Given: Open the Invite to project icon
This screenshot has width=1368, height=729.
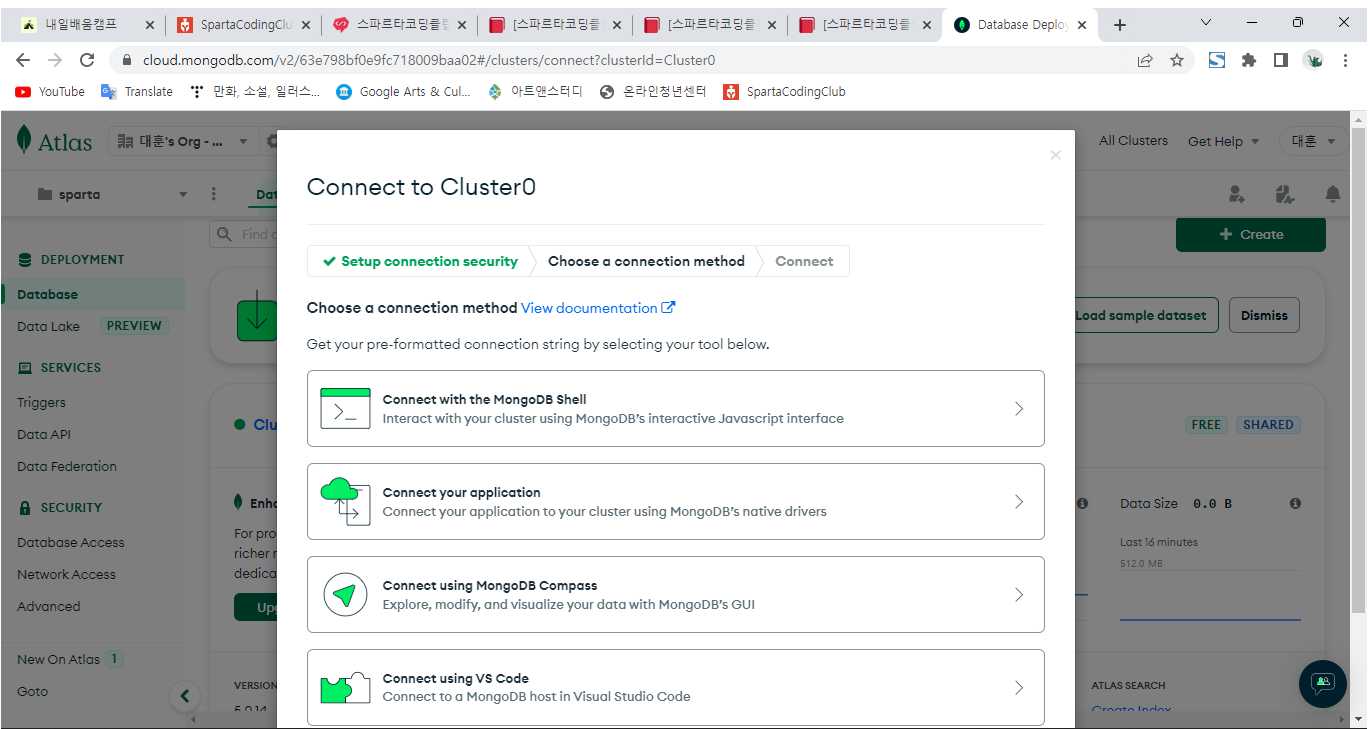Looking at the screenshot, I should pos(1237,194).
